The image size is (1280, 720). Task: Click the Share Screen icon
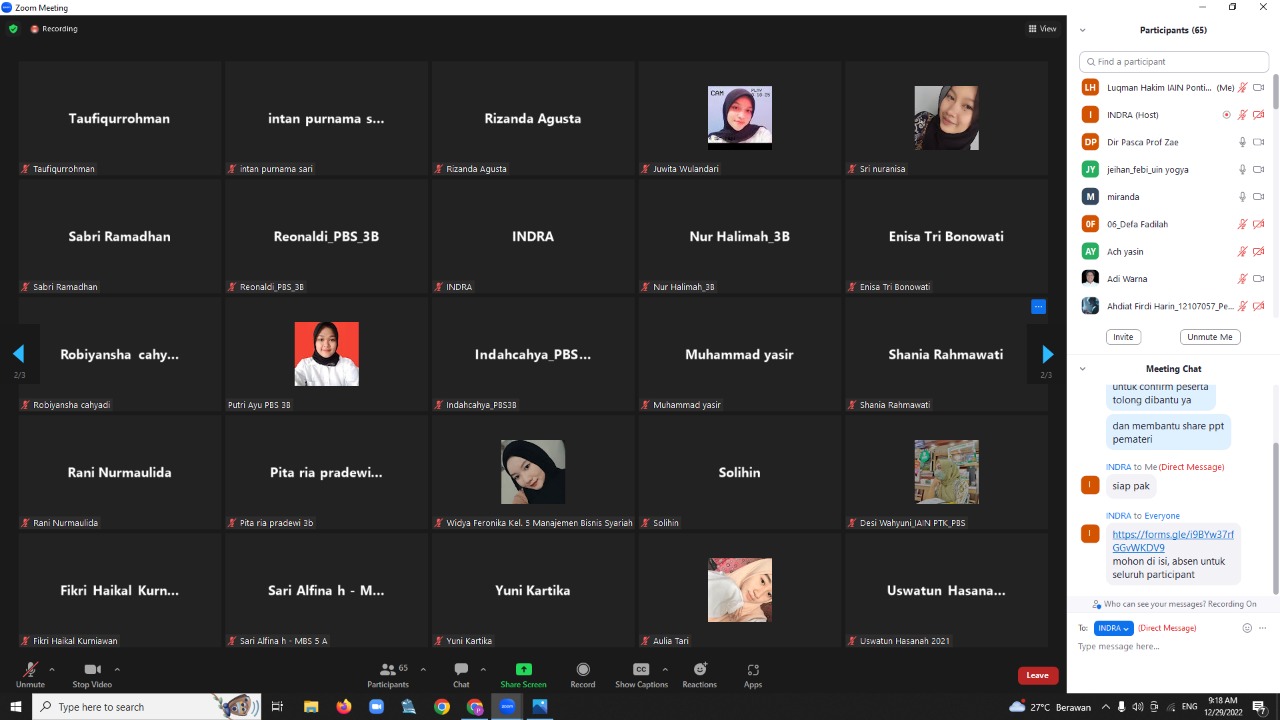pos(523,670)
